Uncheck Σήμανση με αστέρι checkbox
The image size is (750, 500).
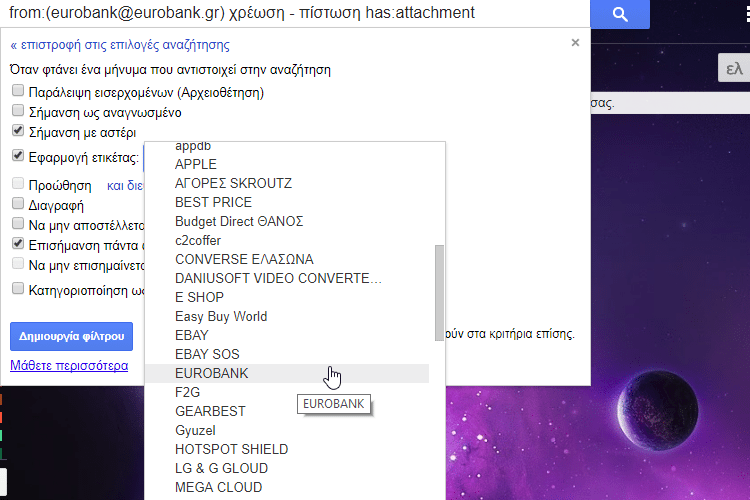(18, 131)
